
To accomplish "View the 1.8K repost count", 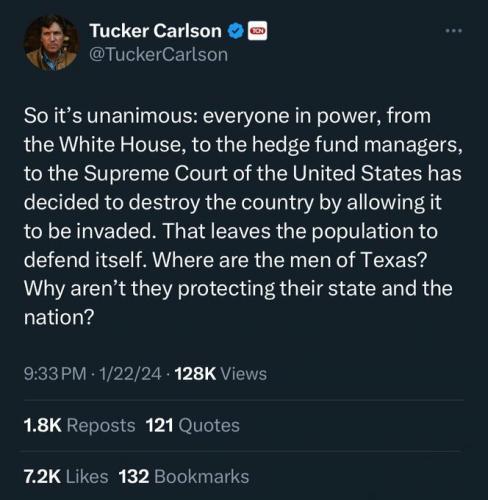I will (43, 425).
